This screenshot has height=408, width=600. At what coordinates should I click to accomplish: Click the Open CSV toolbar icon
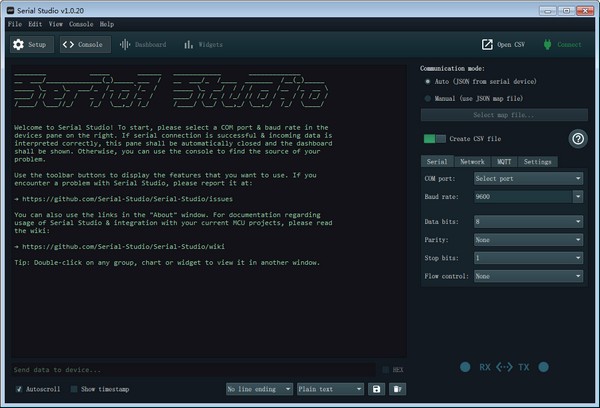[504, 45]
